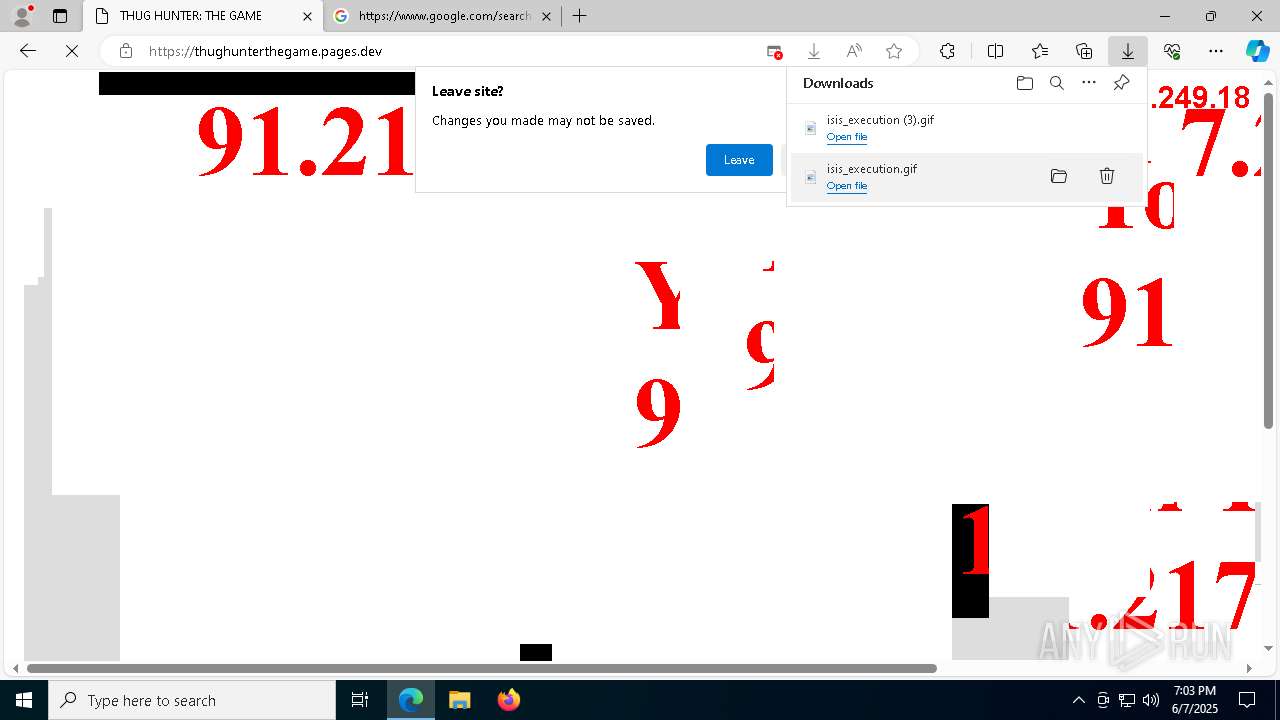The width and height of the screenshot is (1280, 720).
Task: Open the browser profile icon
Action: point(22,16)
